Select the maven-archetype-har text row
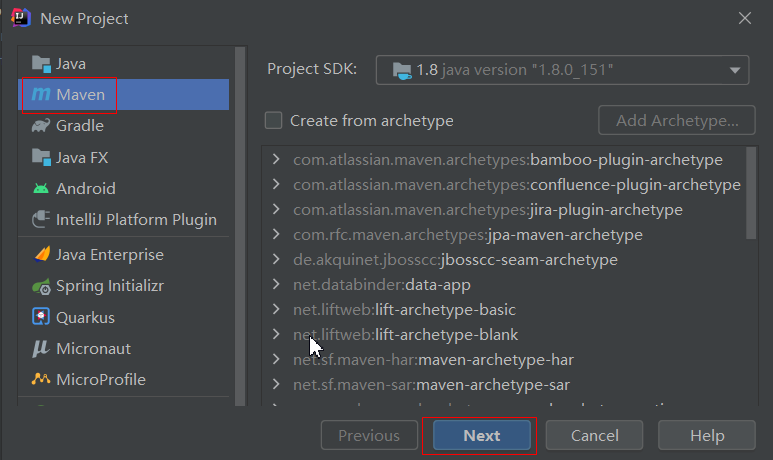 tap(434, 360)
